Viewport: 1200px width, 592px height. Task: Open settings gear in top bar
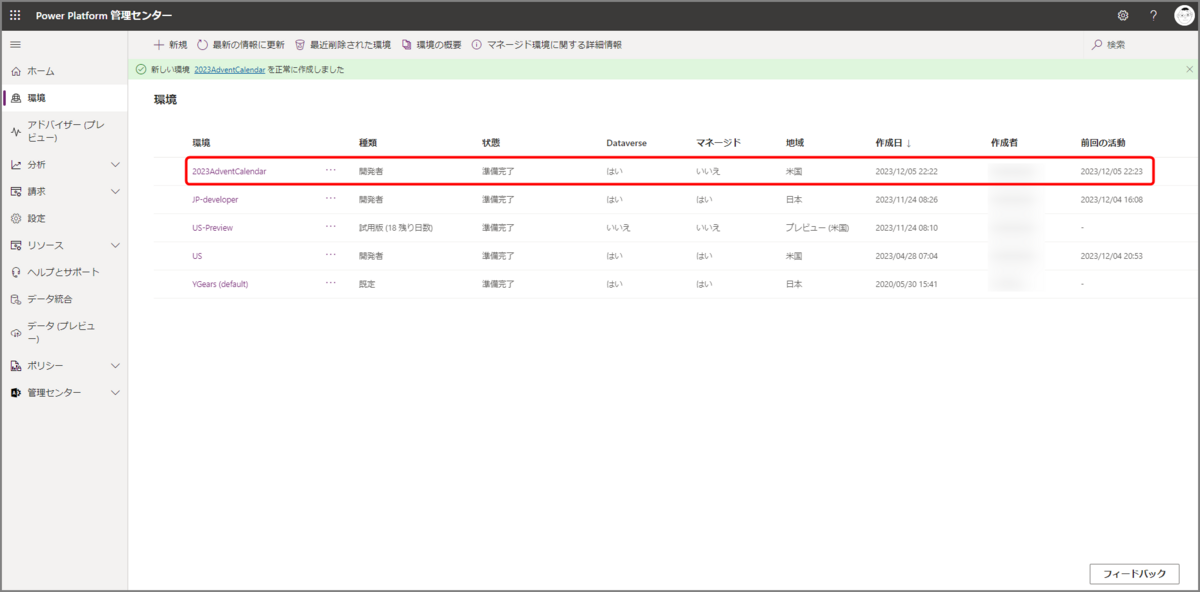(1123, 16)
